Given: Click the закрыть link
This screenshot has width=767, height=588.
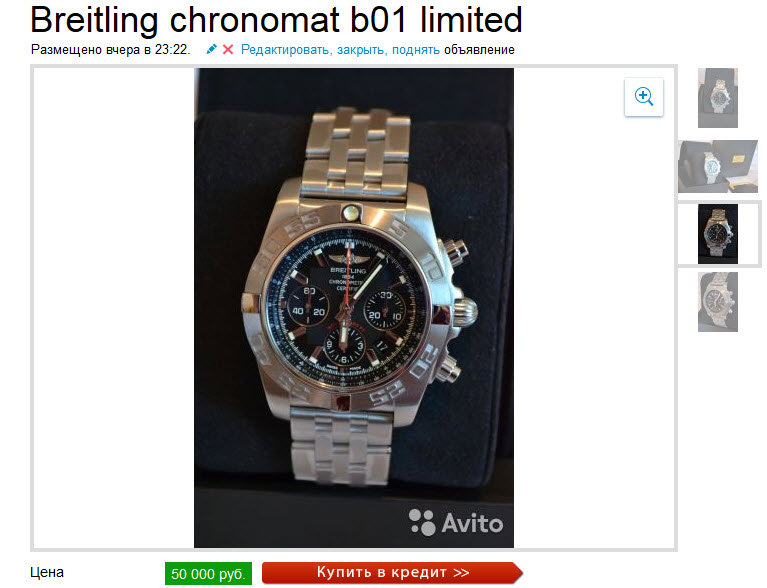Looking at the screenshot, I should [362, 50].
